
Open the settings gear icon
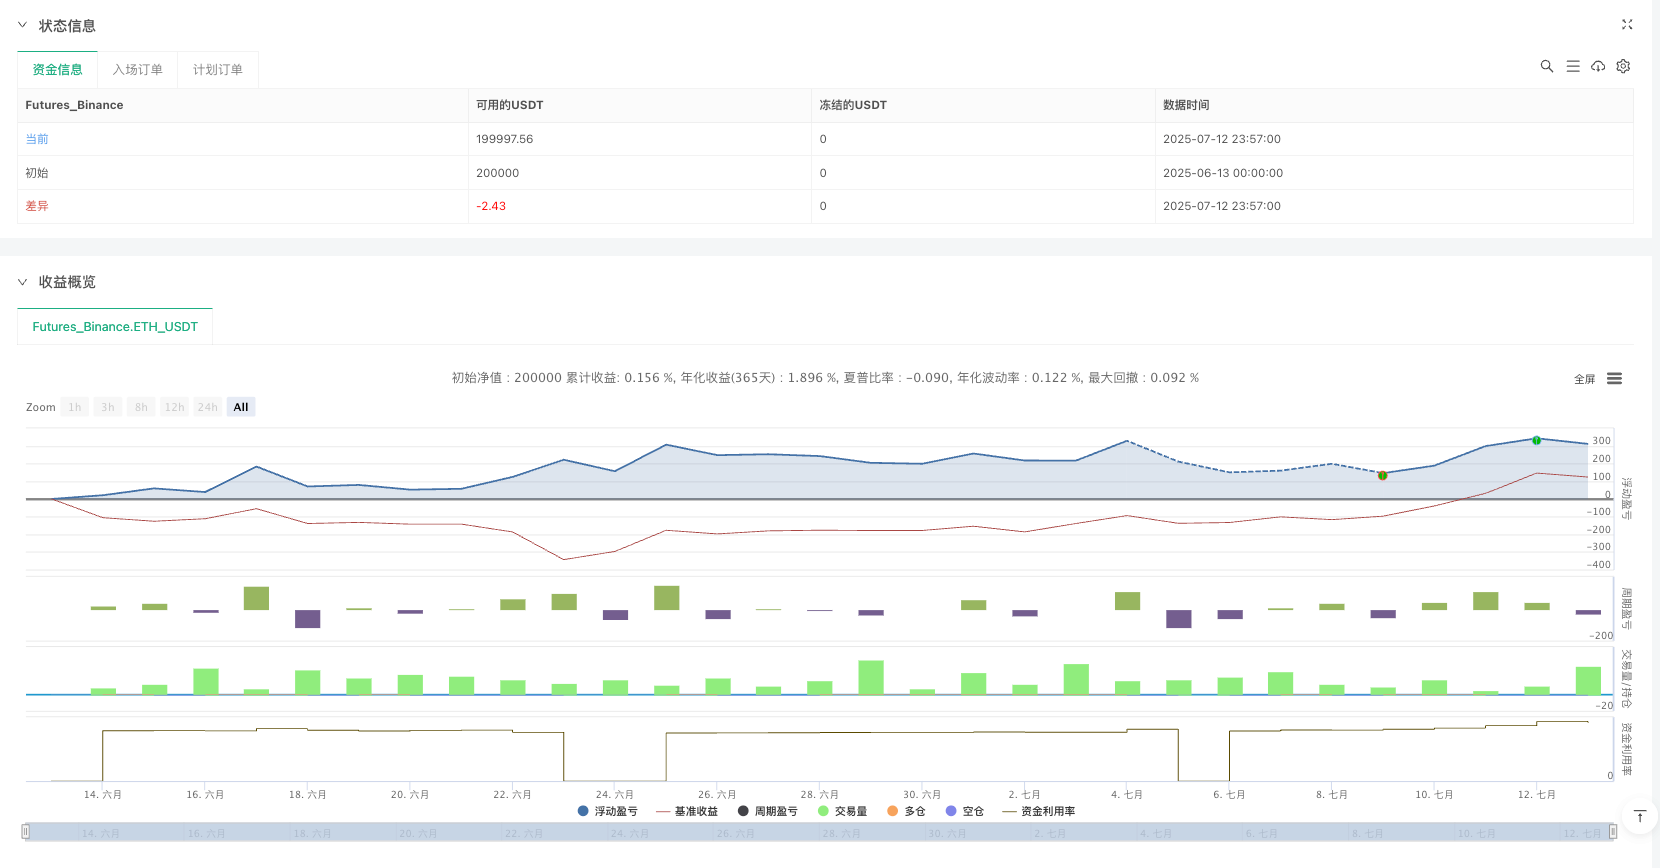coord(1623,66)
